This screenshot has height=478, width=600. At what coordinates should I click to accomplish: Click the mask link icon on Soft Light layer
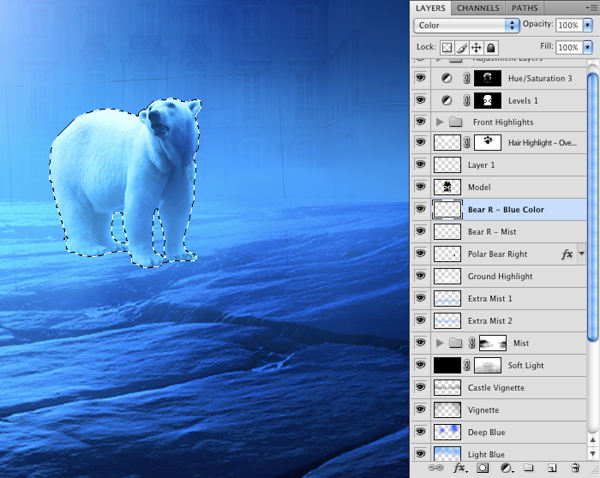coord(467,365)
